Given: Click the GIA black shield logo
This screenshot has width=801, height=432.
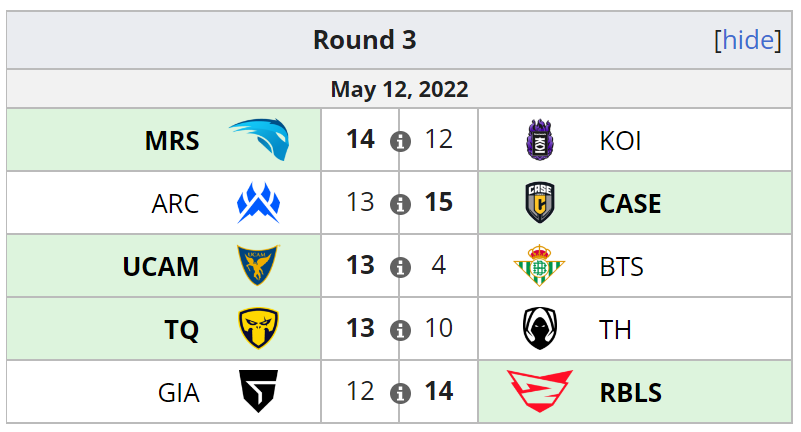Looking at the screenshot, I should [259, 391].
